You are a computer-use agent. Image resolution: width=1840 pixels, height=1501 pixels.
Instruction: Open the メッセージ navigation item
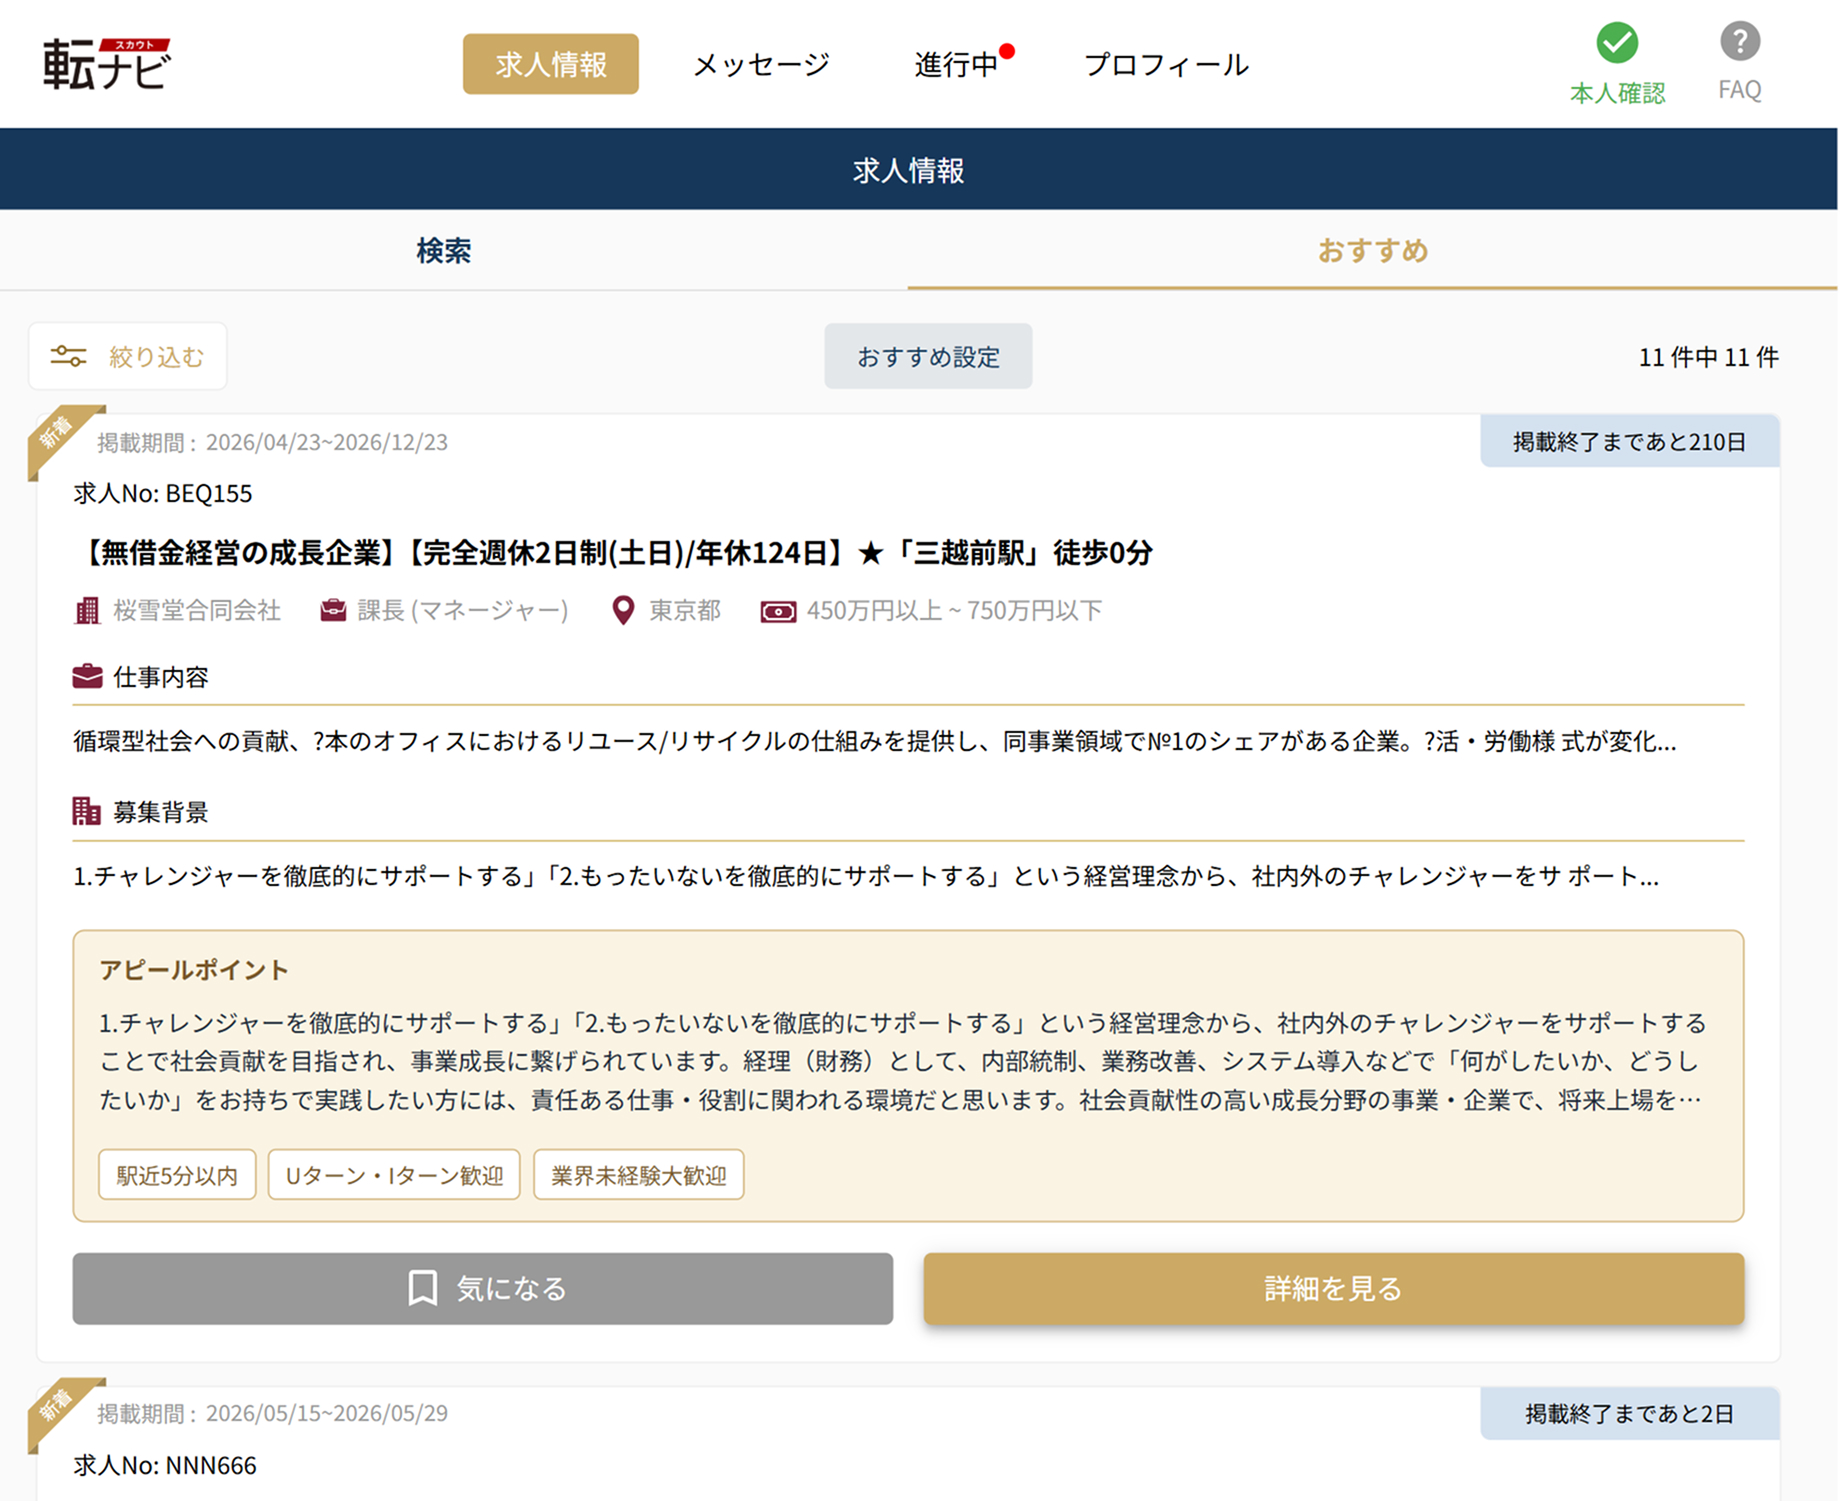761,64
